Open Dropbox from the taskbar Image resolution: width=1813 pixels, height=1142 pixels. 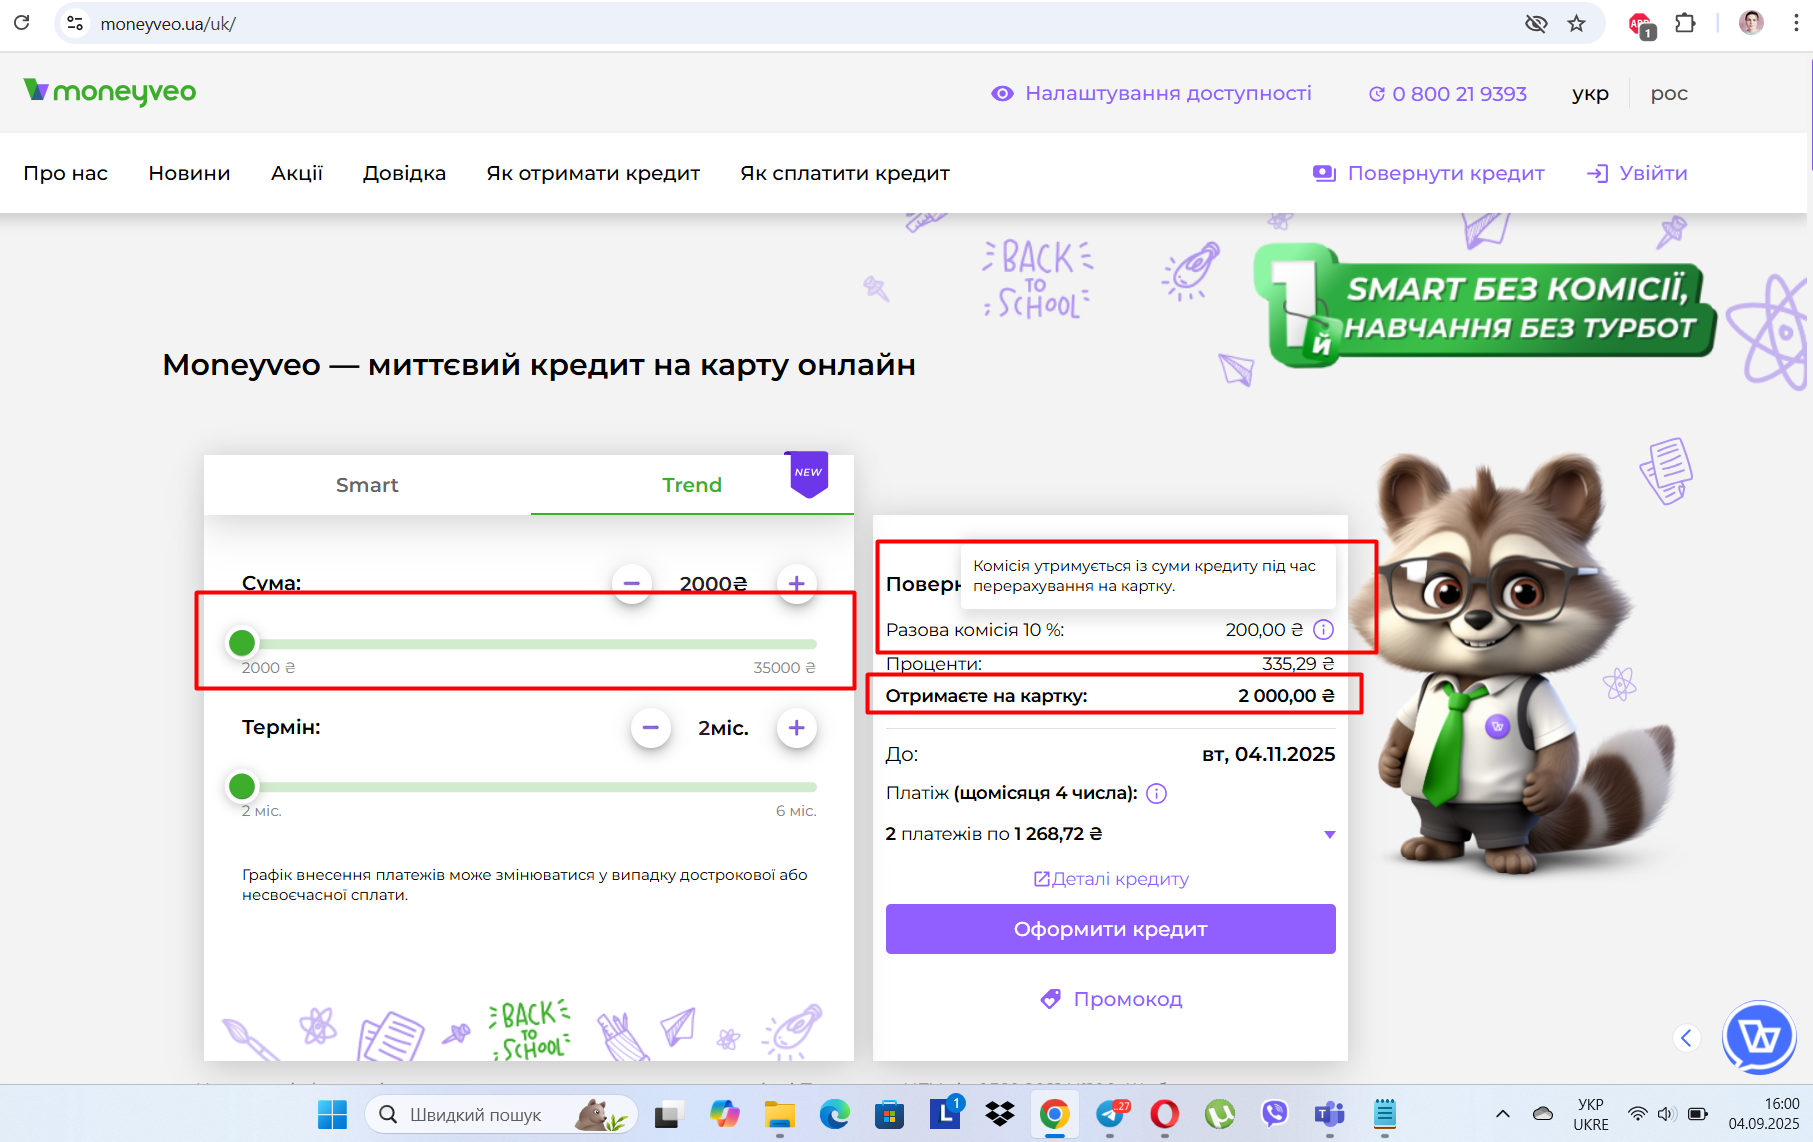pos(1000,1114)
